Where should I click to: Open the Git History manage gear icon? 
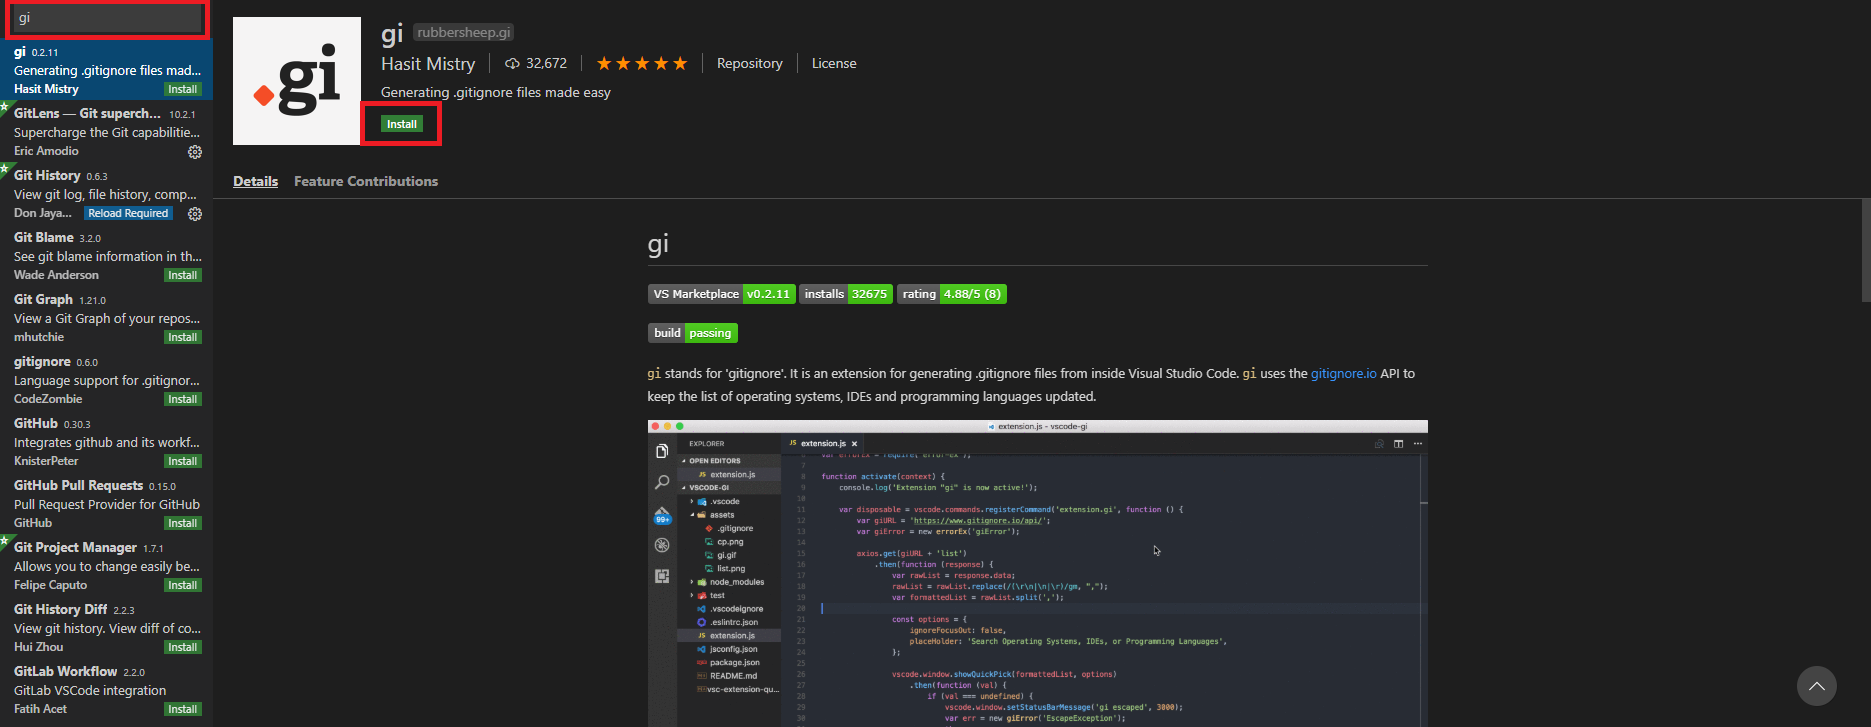coord(195,214)
